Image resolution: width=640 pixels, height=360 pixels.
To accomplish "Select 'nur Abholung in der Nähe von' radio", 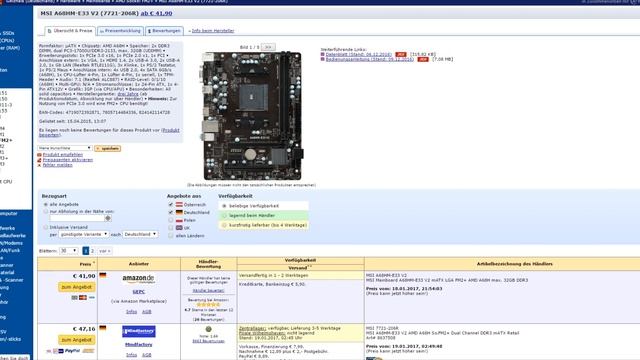I will pyautogui.click(x=46, y=211).
